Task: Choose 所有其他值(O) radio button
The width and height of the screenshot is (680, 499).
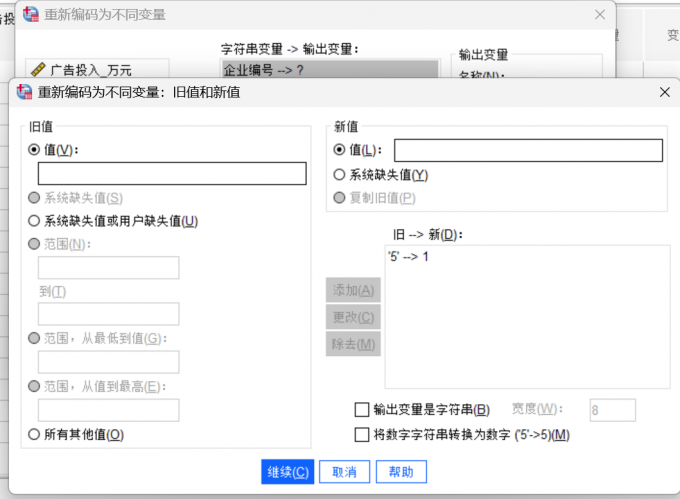Action: [x=34, y=434]
